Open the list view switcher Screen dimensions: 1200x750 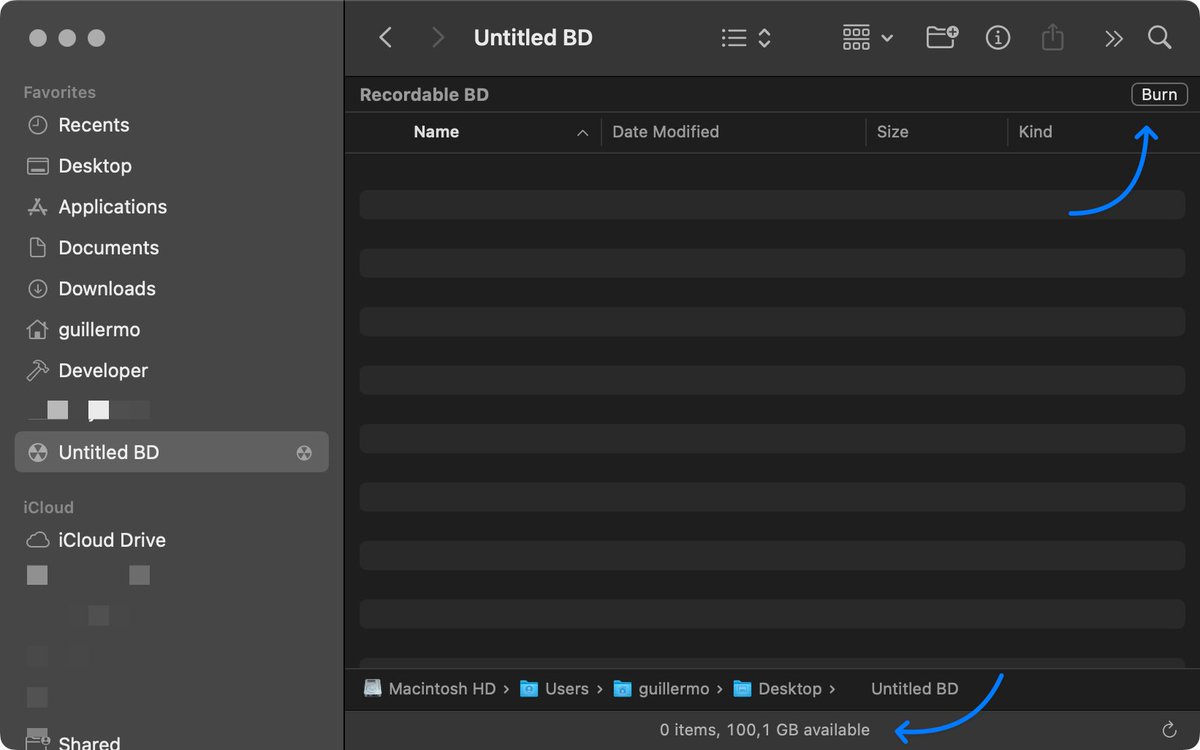click(745, 38)
